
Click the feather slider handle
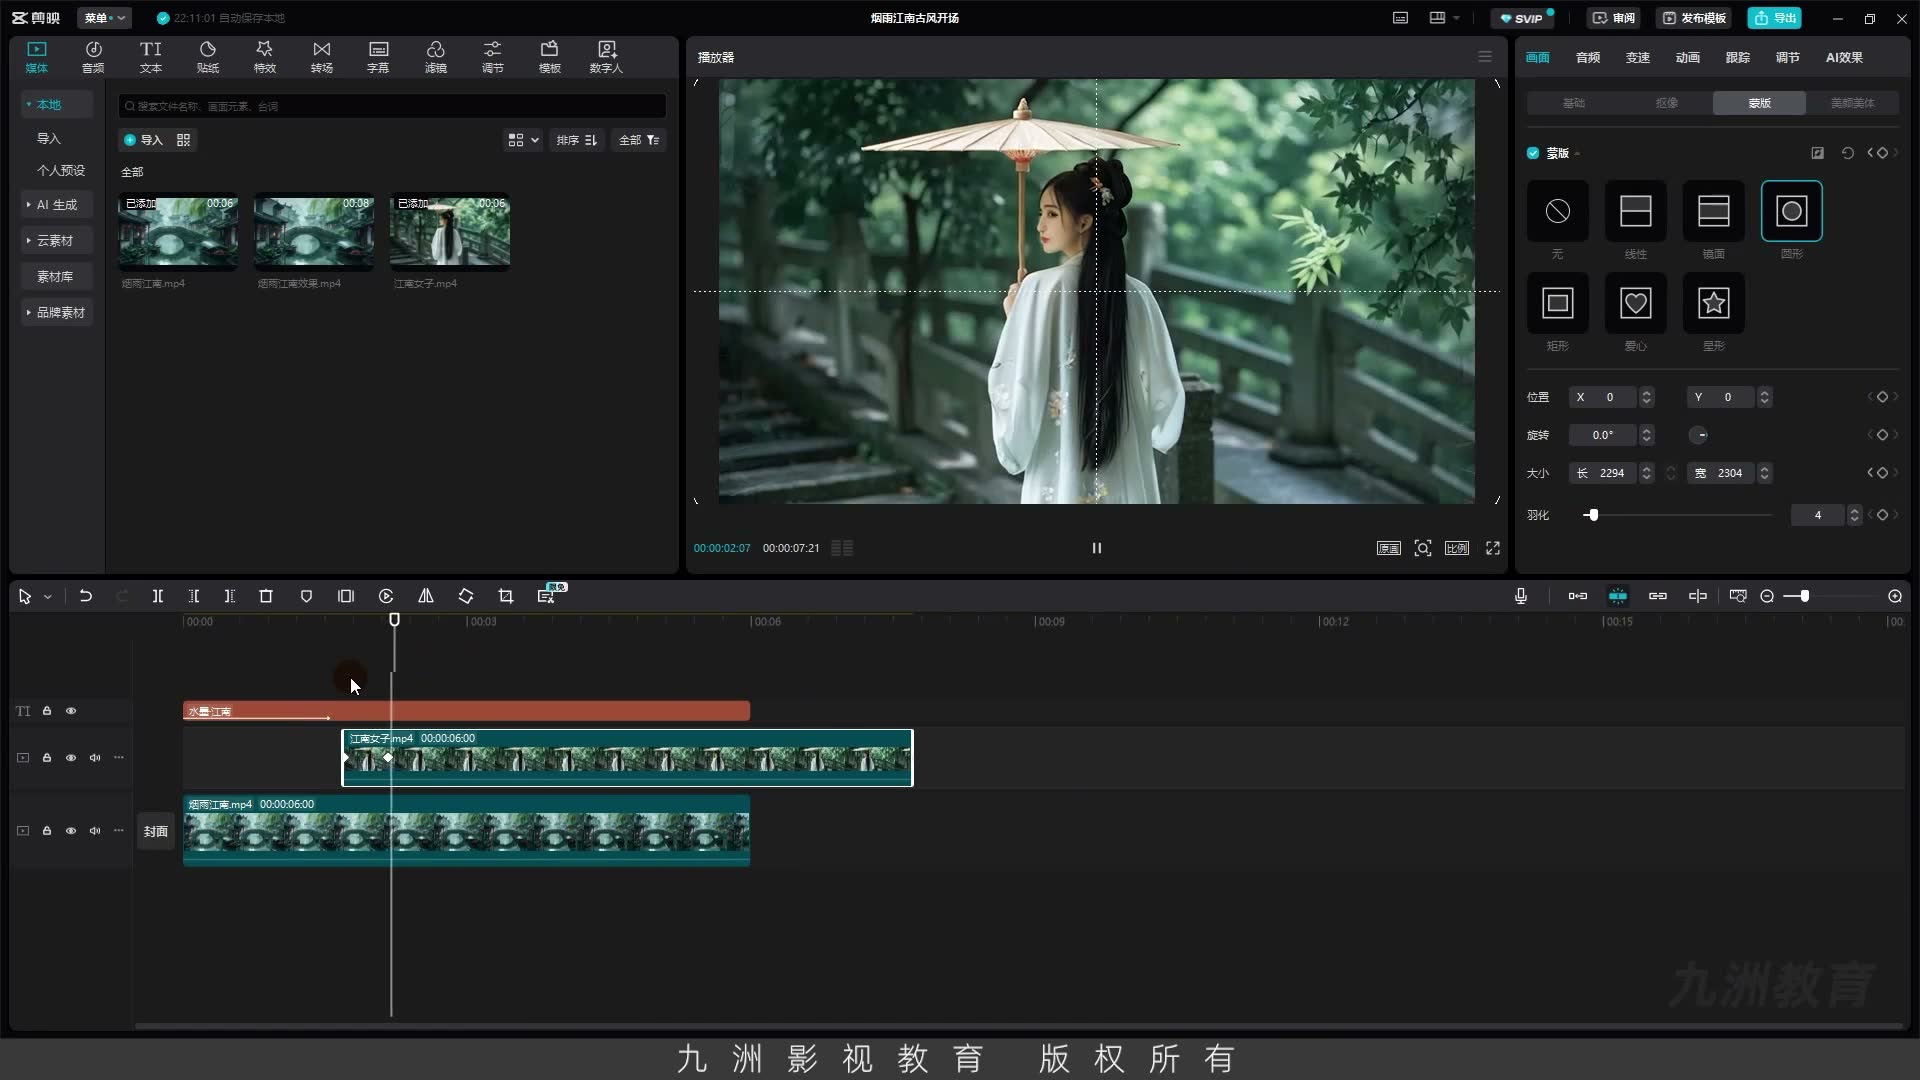[1593, 515]
